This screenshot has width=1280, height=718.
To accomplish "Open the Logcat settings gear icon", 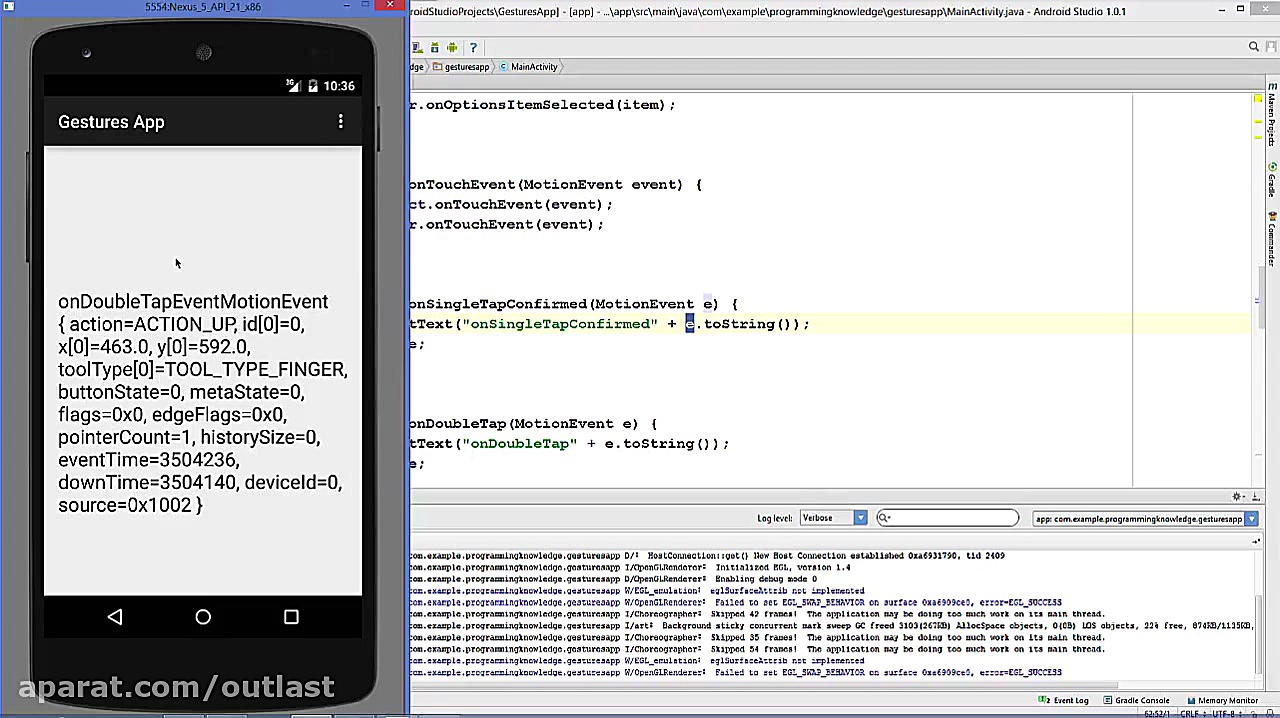I will coord(1237,496).
